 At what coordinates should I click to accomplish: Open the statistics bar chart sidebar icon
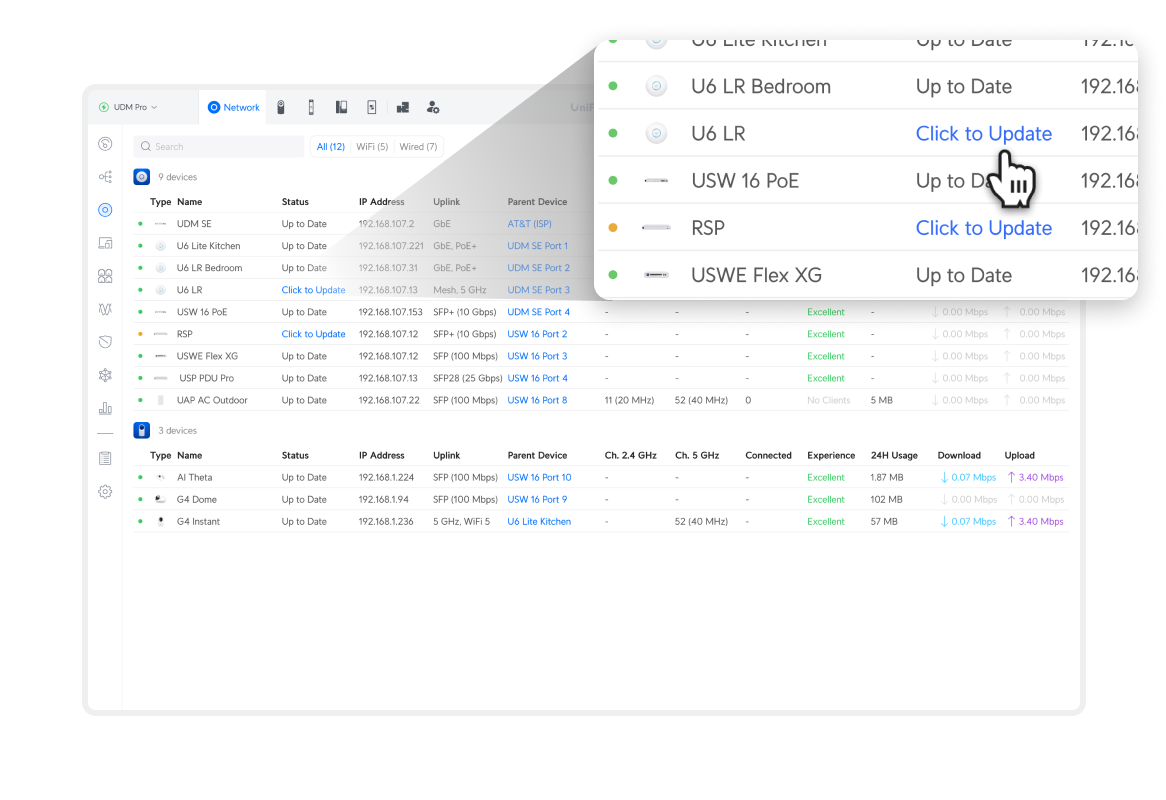(105, 408)
